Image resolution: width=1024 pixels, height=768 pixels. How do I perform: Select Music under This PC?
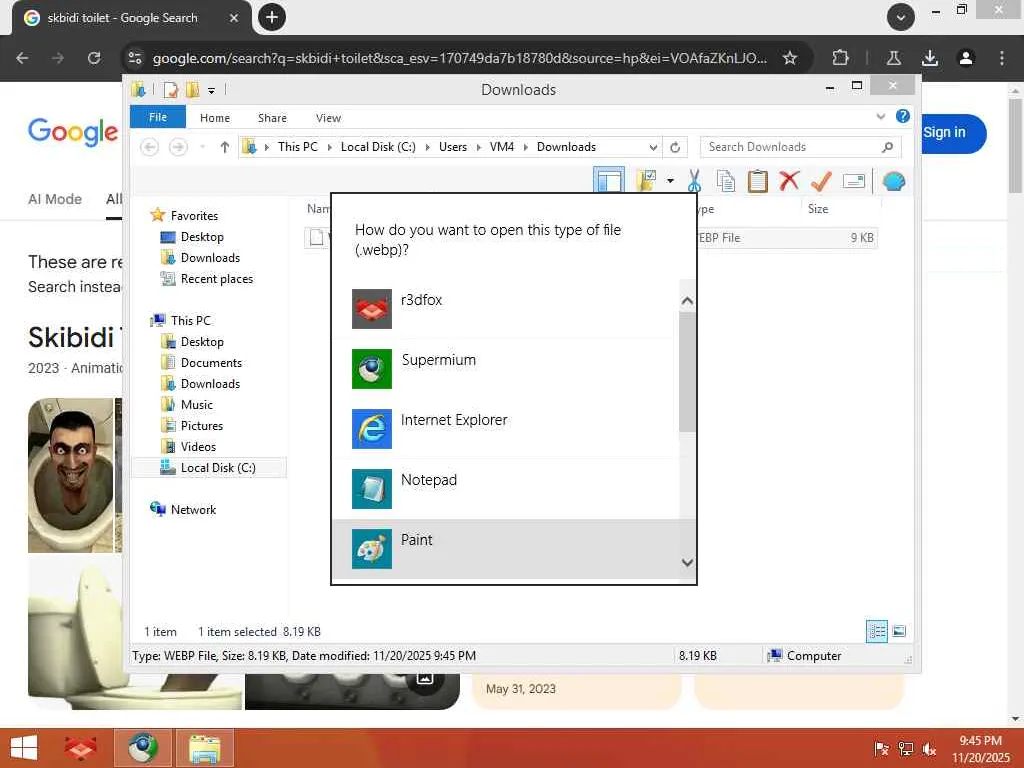point(197,404)
